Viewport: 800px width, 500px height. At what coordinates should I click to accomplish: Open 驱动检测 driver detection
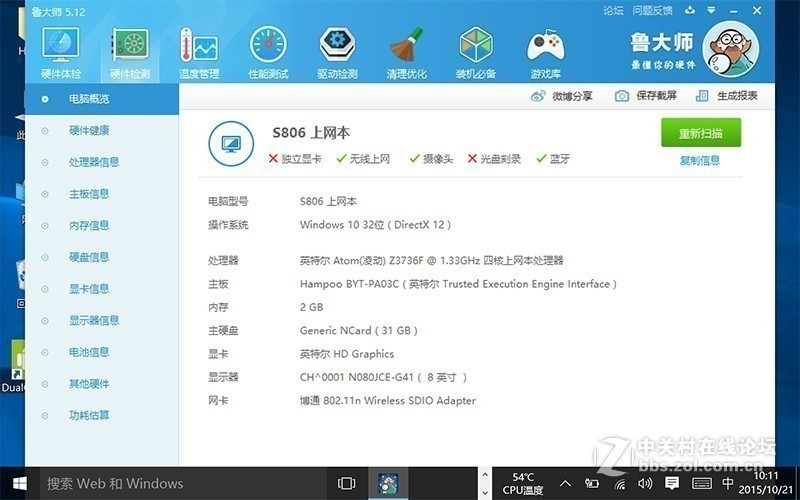coord(337,53)
